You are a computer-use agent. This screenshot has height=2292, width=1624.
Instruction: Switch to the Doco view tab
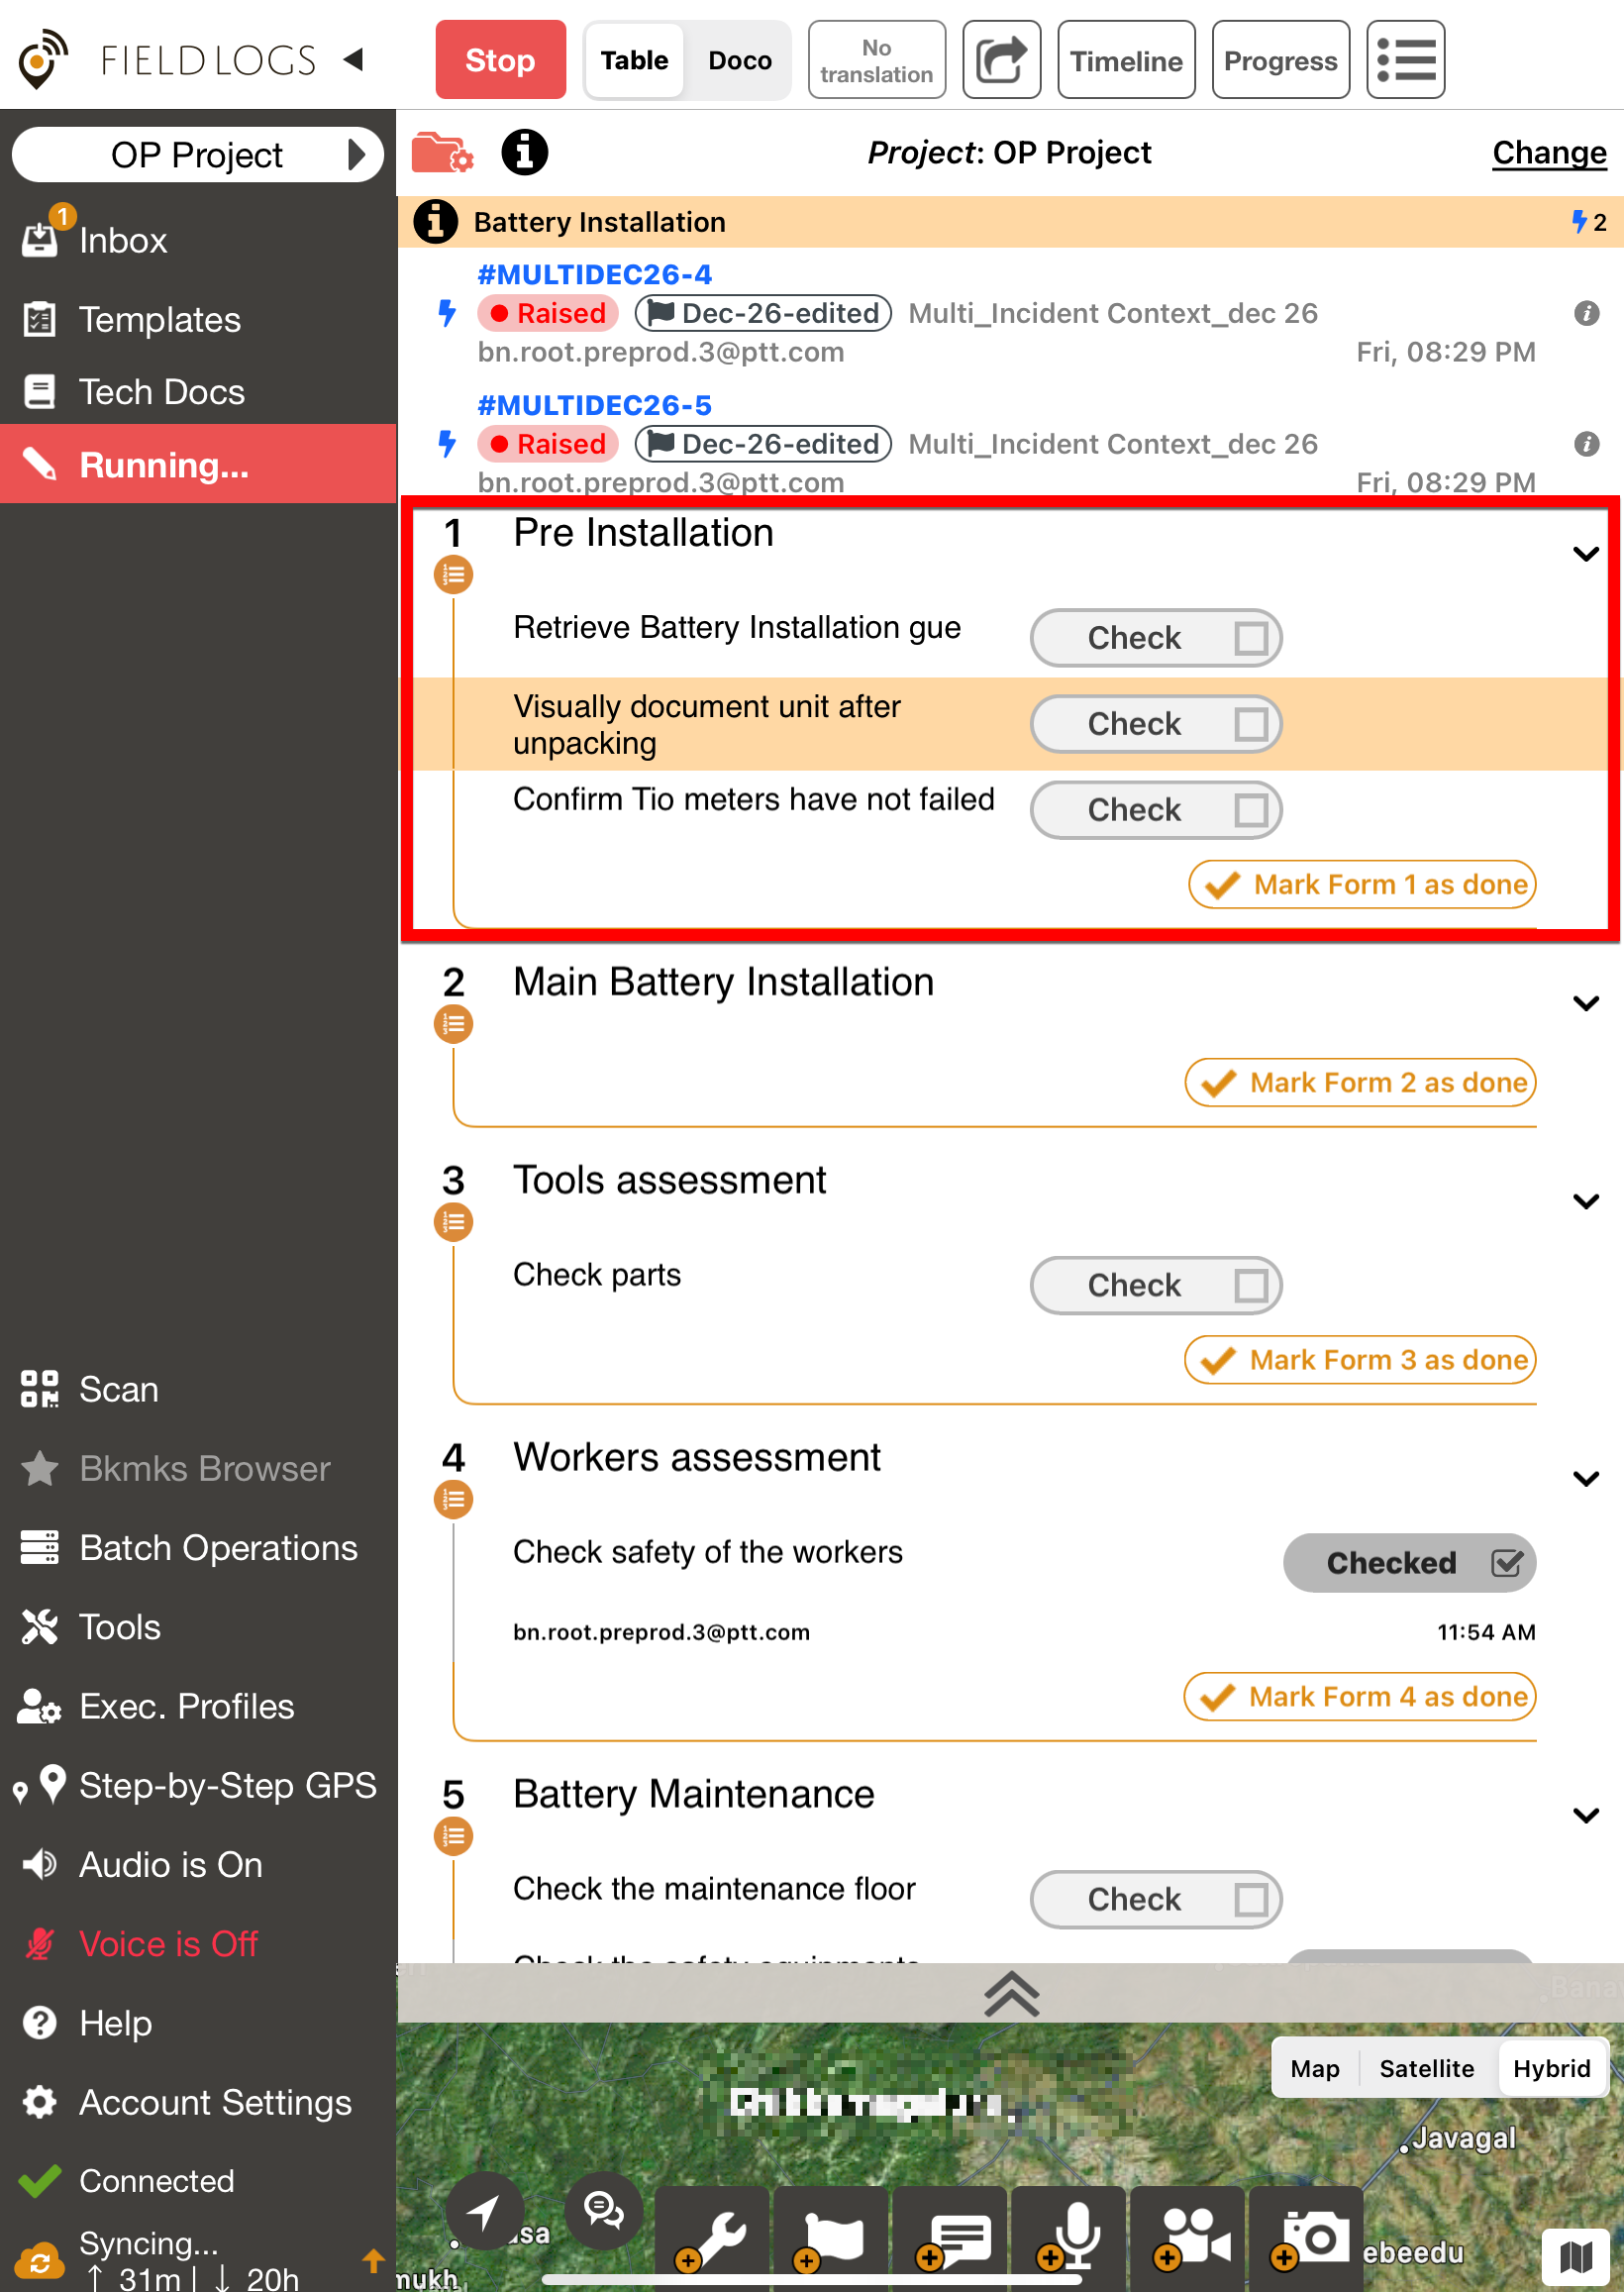click(739, 60)
